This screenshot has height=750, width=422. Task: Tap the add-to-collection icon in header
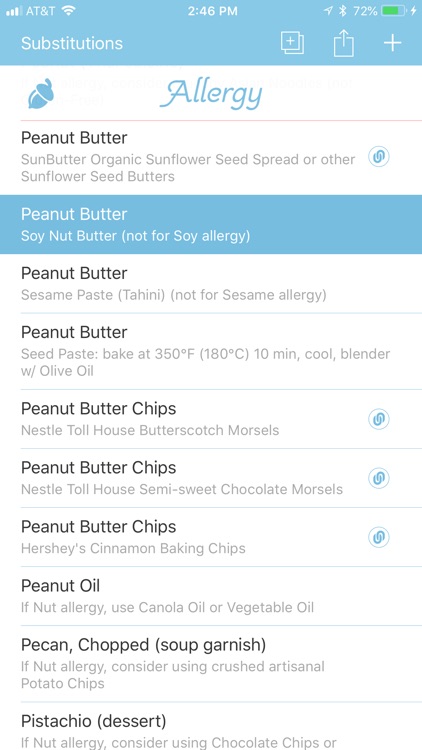coord(292,44)
